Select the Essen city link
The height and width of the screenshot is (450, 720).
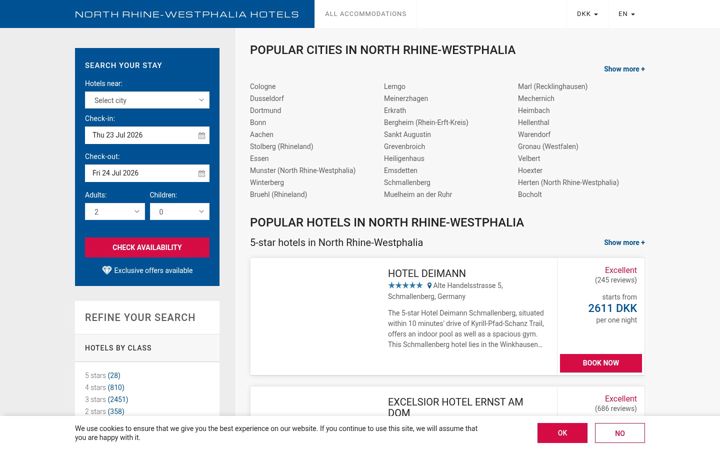(259, 158)
